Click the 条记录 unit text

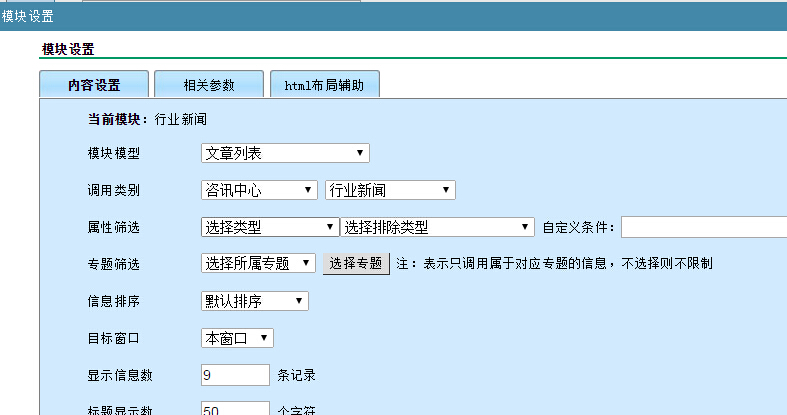click(x=298, y=376)
